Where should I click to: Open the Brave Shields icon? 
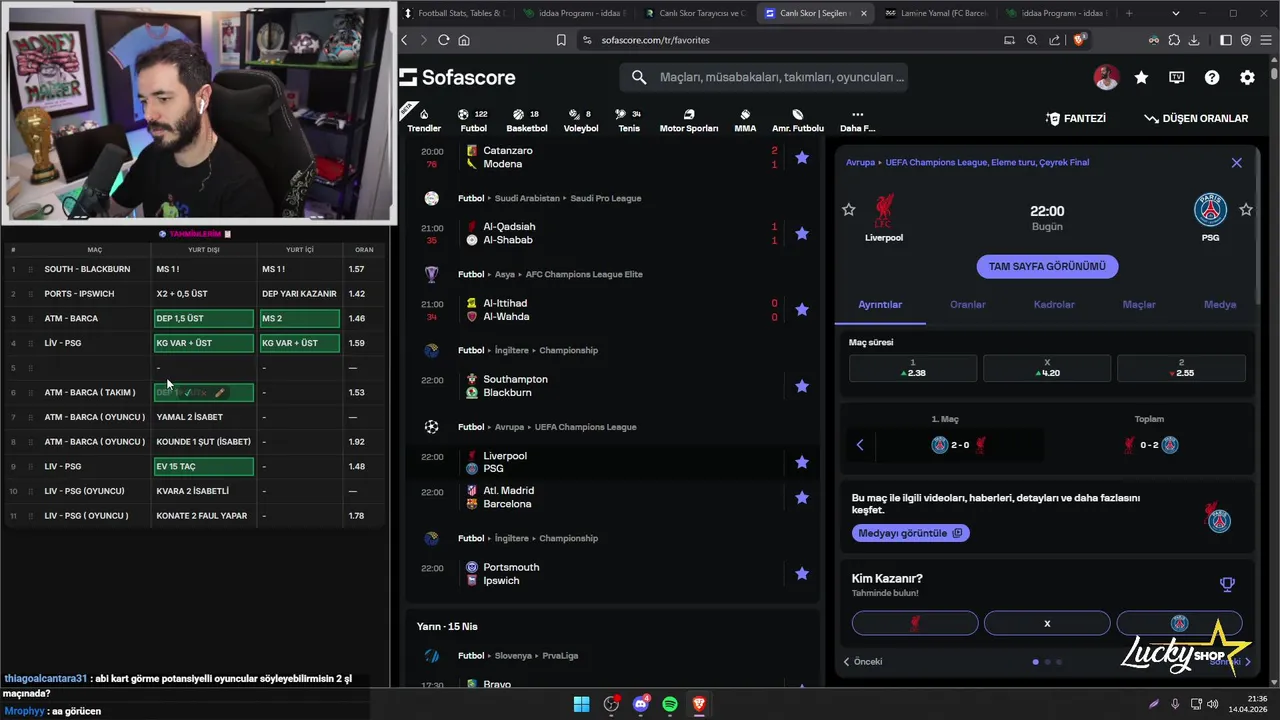click(x=1080, y=40)
